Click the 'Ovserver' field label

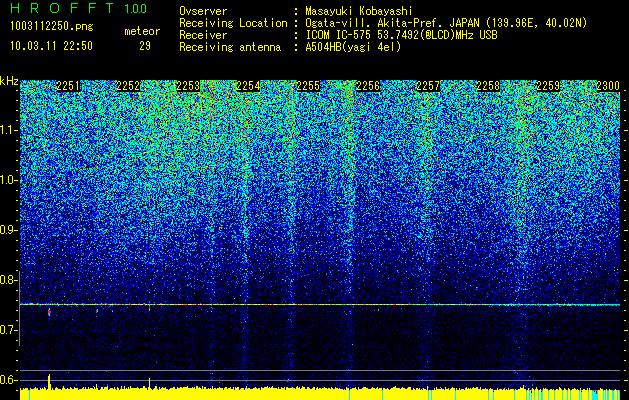click(x=203, y=11)
